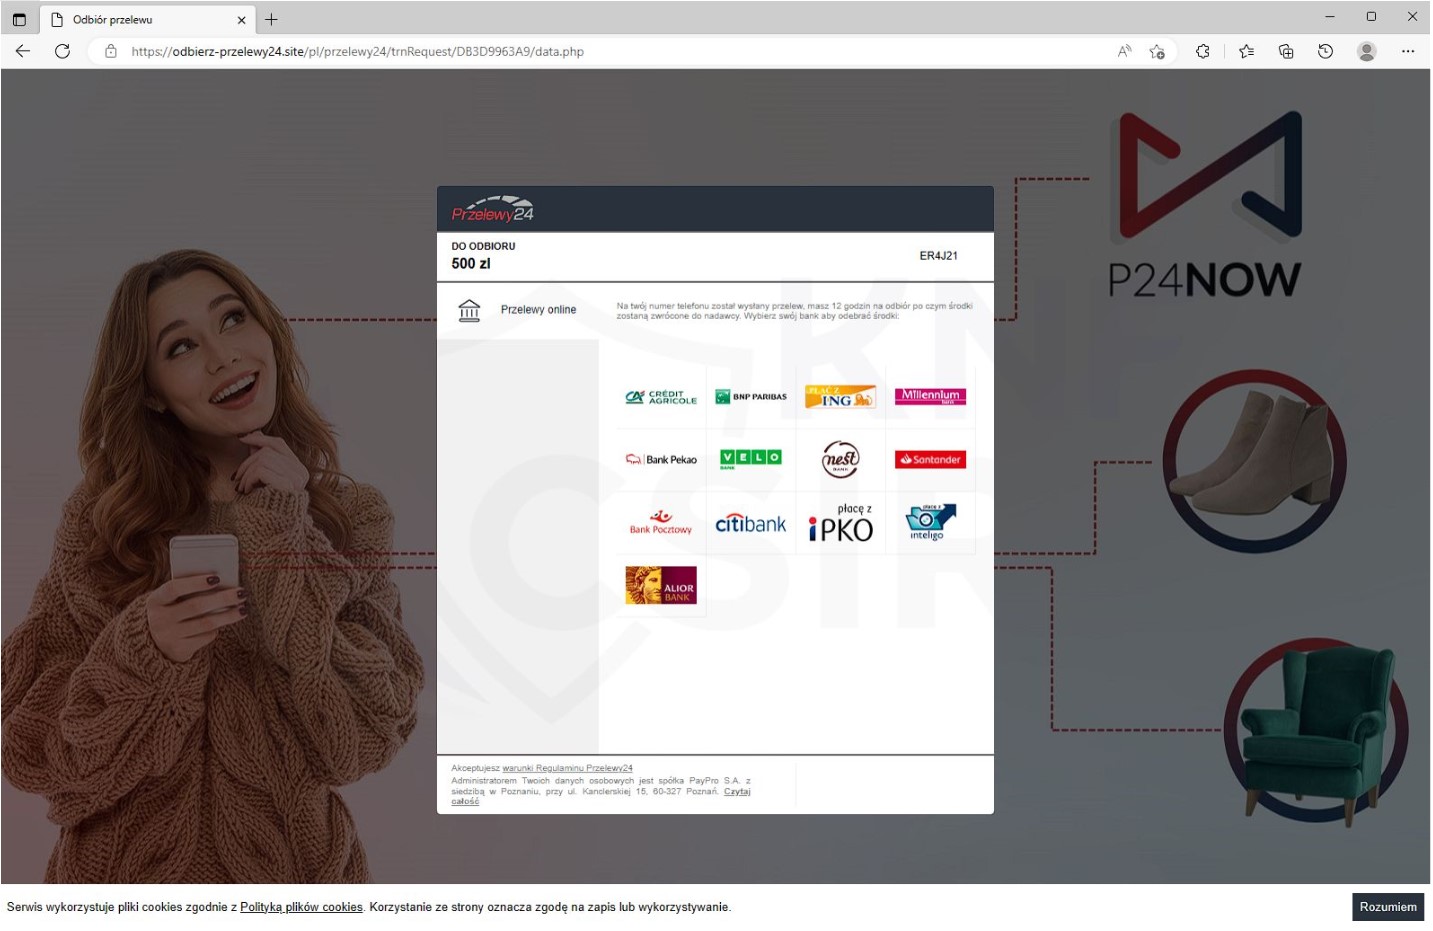Reload the page with the refresh icon
This screenshot has height=931, width=1433.
point(62,52)
